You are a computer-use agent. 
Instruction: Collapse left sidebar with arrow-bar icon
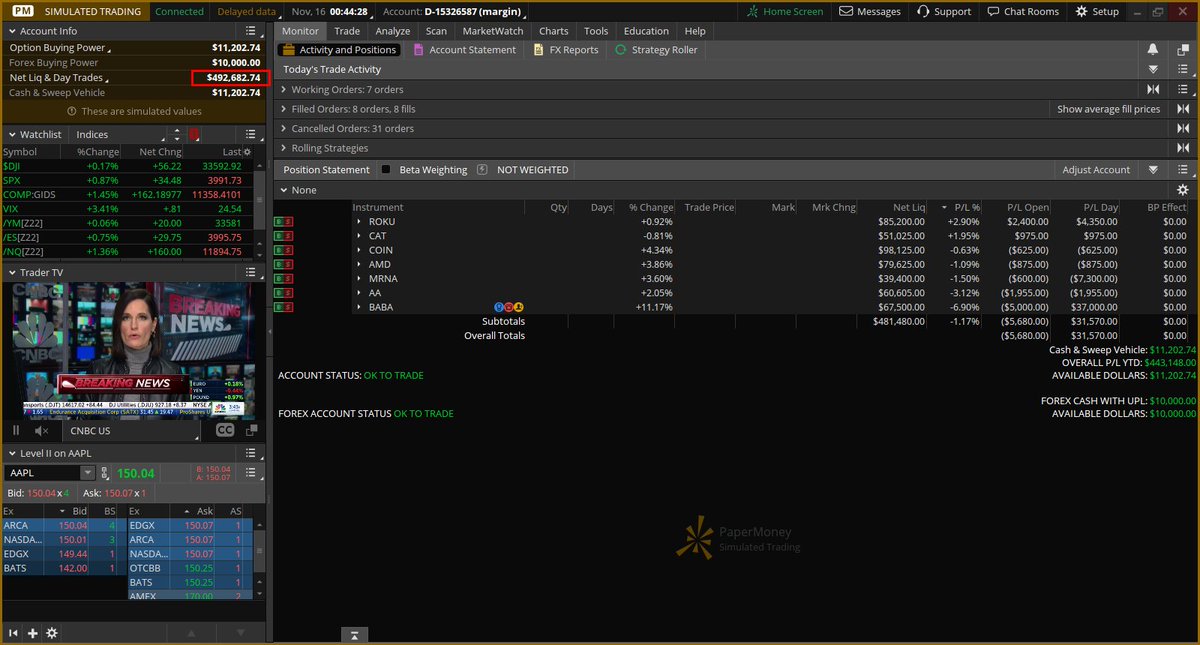pyautogui.click(x=14, y=633)
